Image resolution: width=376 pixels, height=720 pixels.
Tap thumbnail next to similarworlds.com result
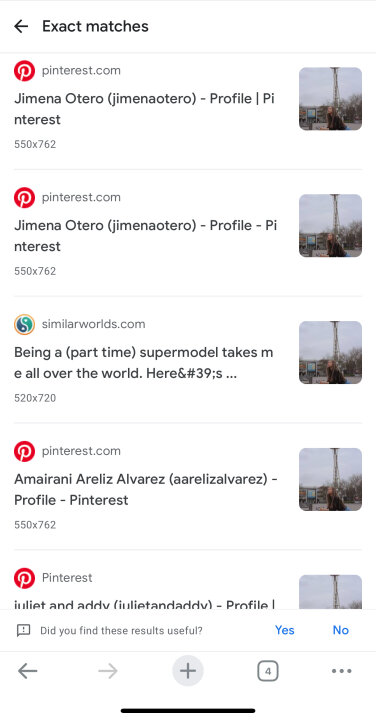point(331,352)
